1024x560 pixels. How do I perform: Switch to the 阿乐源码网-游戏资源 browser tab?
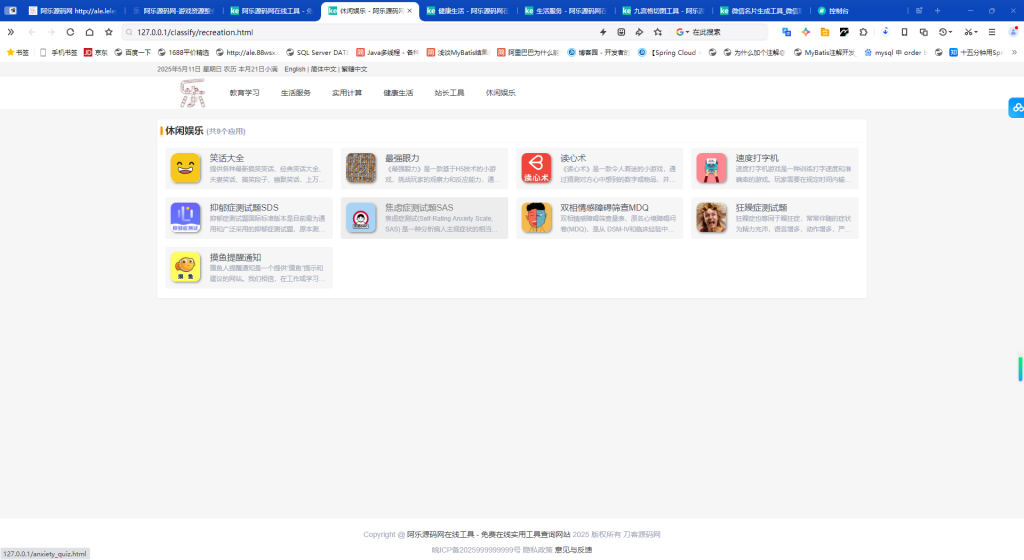point(173,10)
